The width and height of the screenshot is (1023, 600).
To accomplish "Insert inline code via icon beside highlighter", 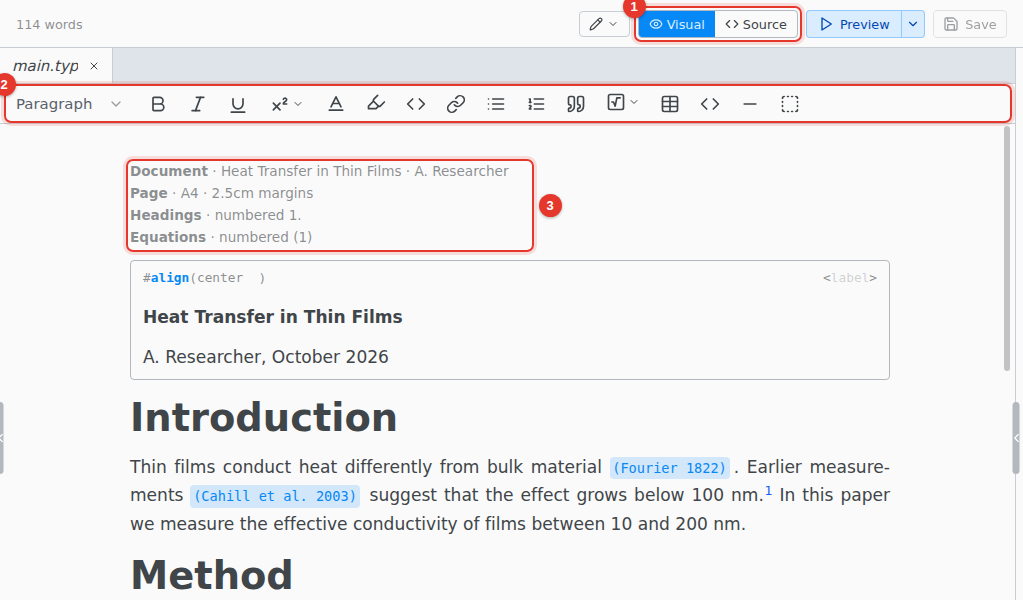I will coord(416,104).
